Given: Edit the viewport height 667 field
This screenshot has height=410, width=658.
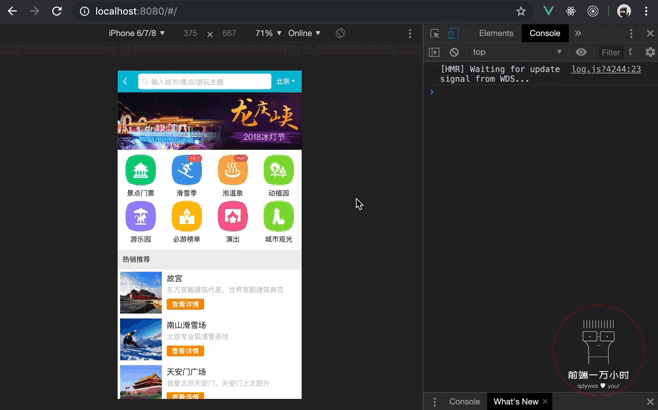Looking at the screenshot, I should pos(229,33).
